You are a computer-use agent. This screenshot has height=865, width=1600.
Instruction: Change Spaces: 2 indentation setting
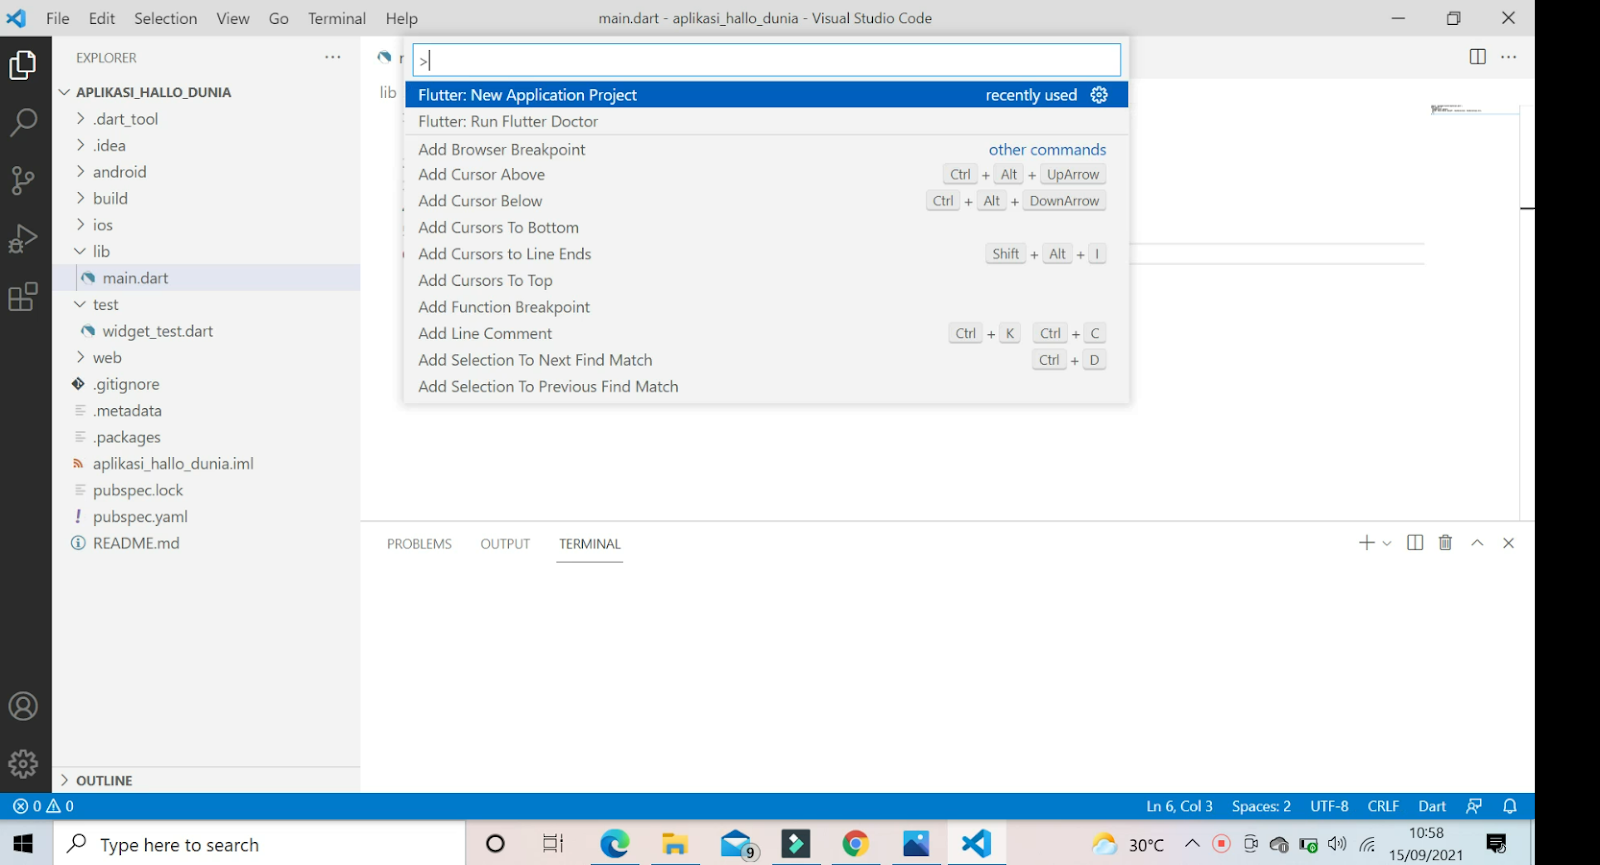click(x=1261, y=806)
